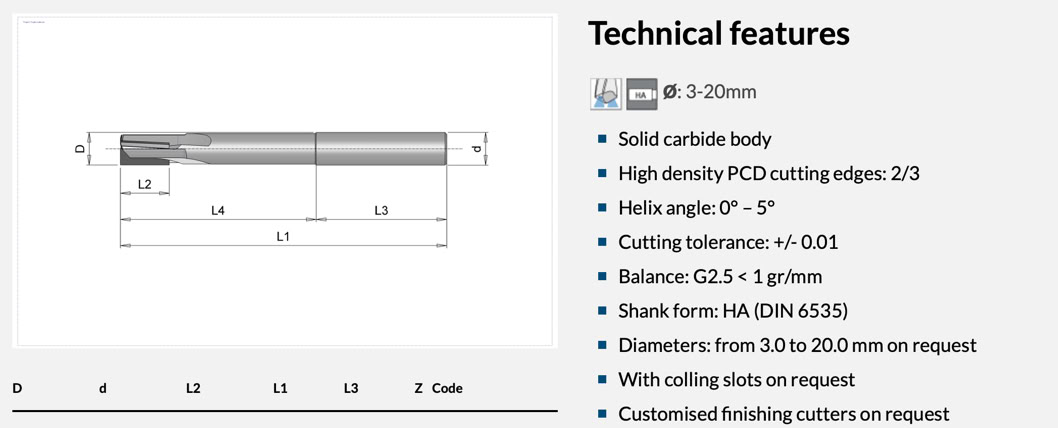This screenshot has width=1058, height=428.
Task: Click the cutter diameter D label in the drawing
Action: tap(80, 149)
